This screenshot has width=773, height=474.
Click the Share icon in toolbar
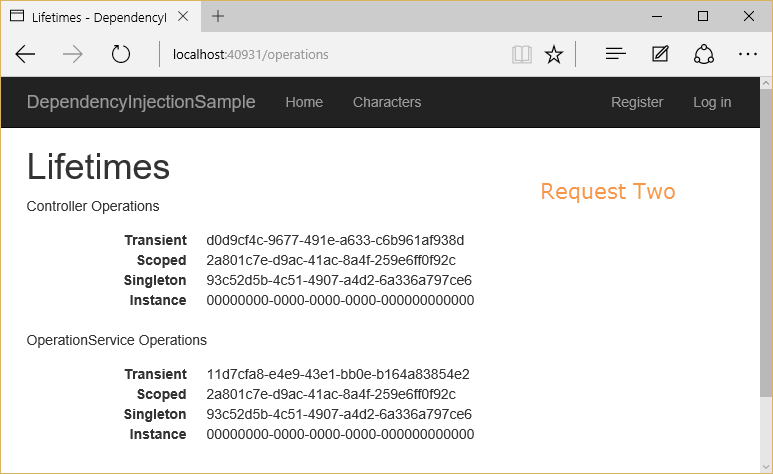click(704, 55)
